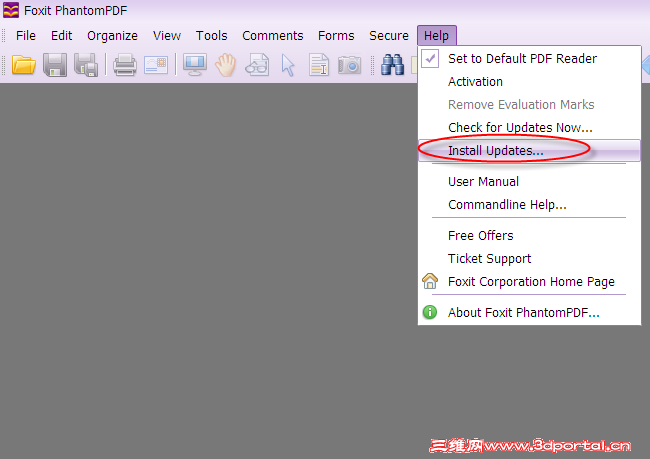Click the Print icon
This screenshot has width=650, height=459.
[125, 65]
